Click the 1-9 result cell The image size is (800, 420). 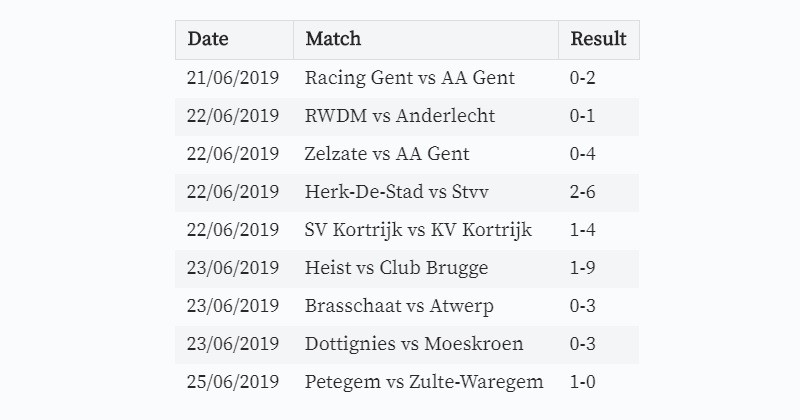pyautogui.click(x=598, y=268)
